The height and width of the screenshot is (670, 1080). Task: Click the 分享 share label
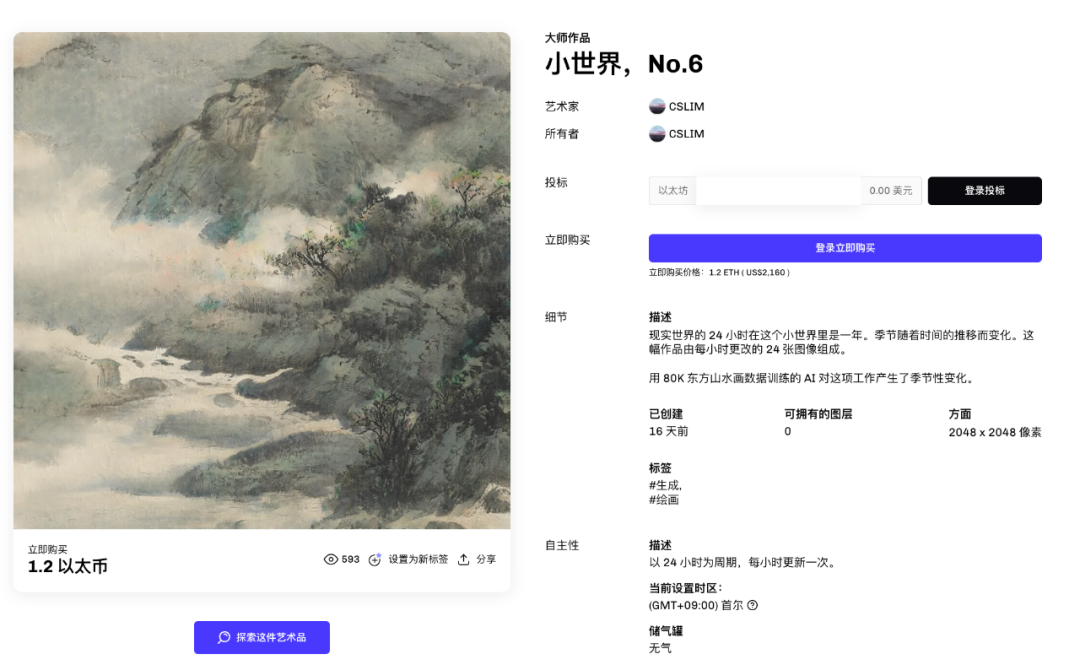[x=486, y=559]
